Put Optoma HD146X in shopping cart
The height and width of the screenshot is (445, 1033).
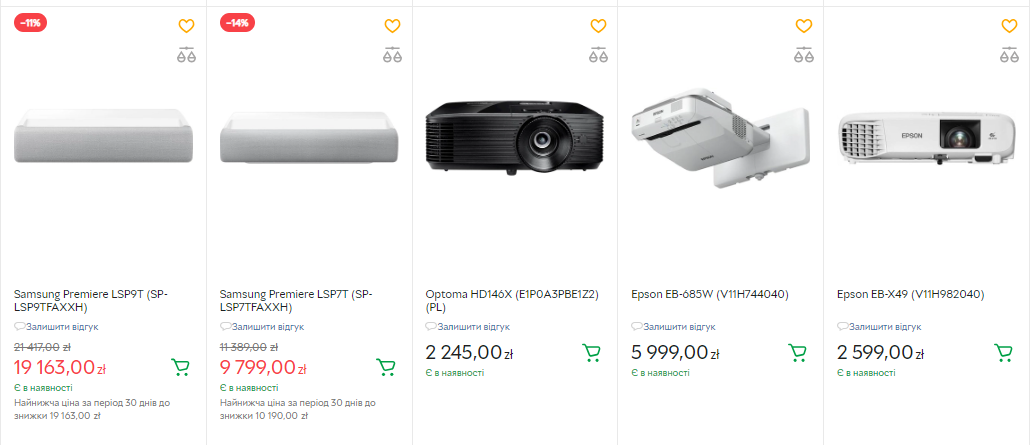click(x=591, y=353)
